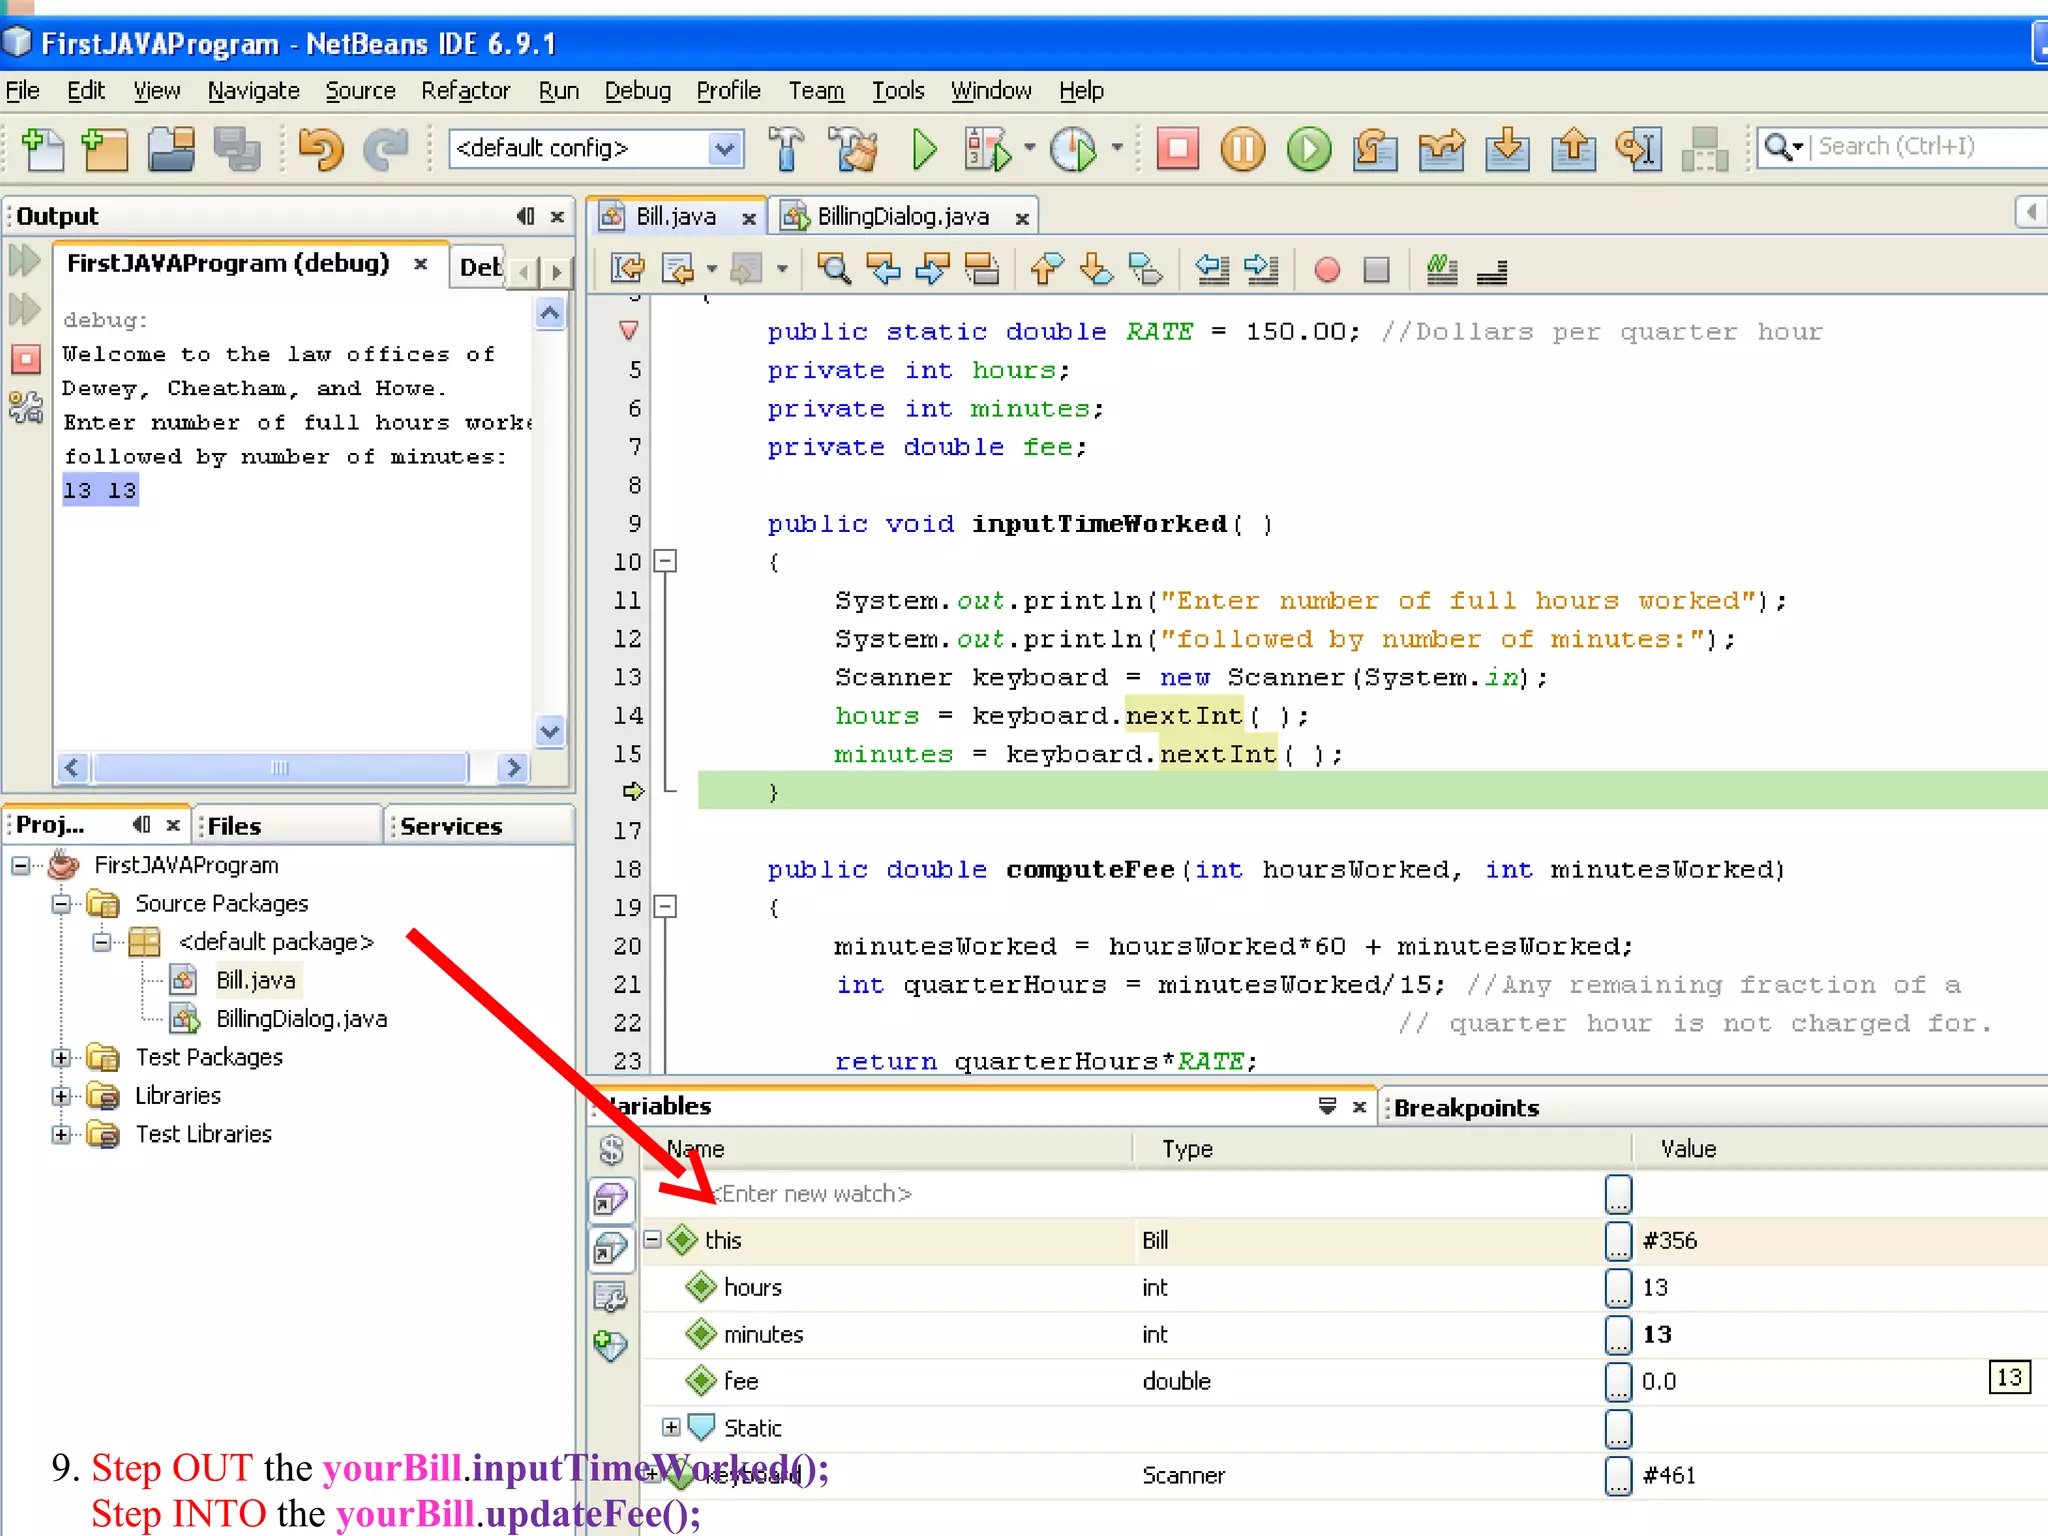The width and height of the screenshot is (2048, 1536).
Task: Toggle breakpoint marker at RATE declaration line
Action: 629,331
